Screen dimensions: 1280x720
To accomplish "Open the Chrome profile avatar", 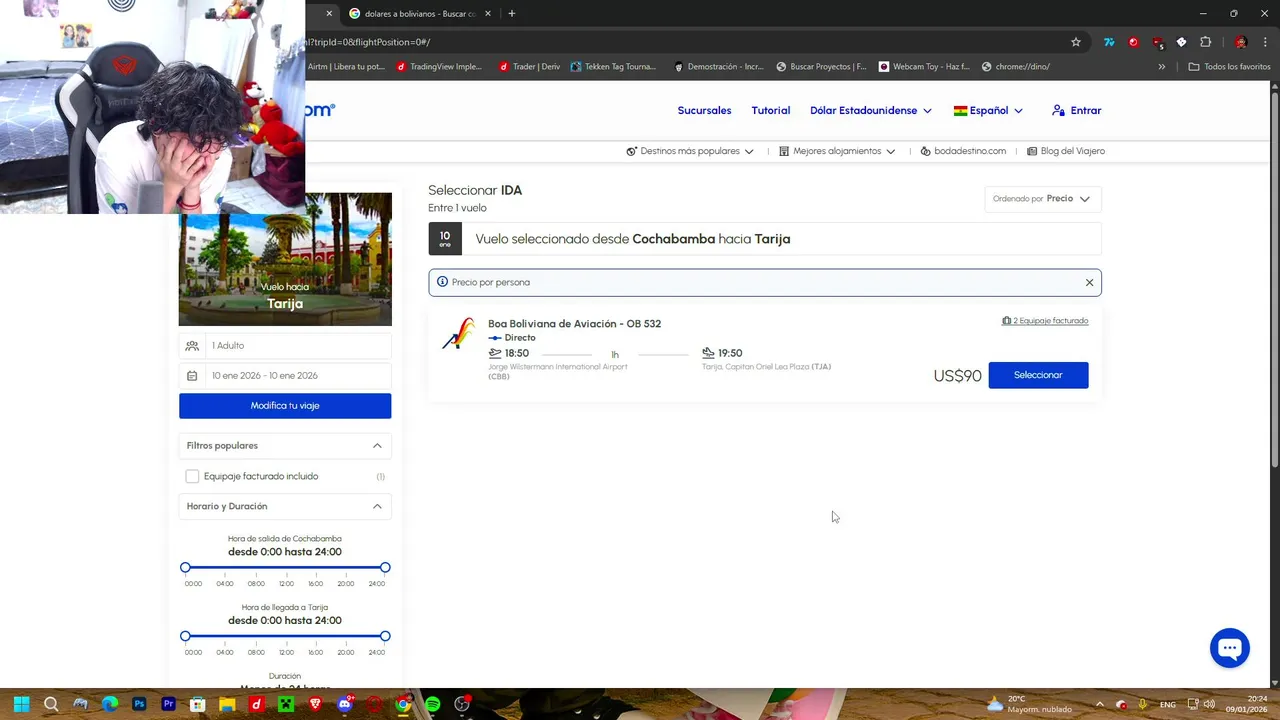I will tap(1241, 42).
